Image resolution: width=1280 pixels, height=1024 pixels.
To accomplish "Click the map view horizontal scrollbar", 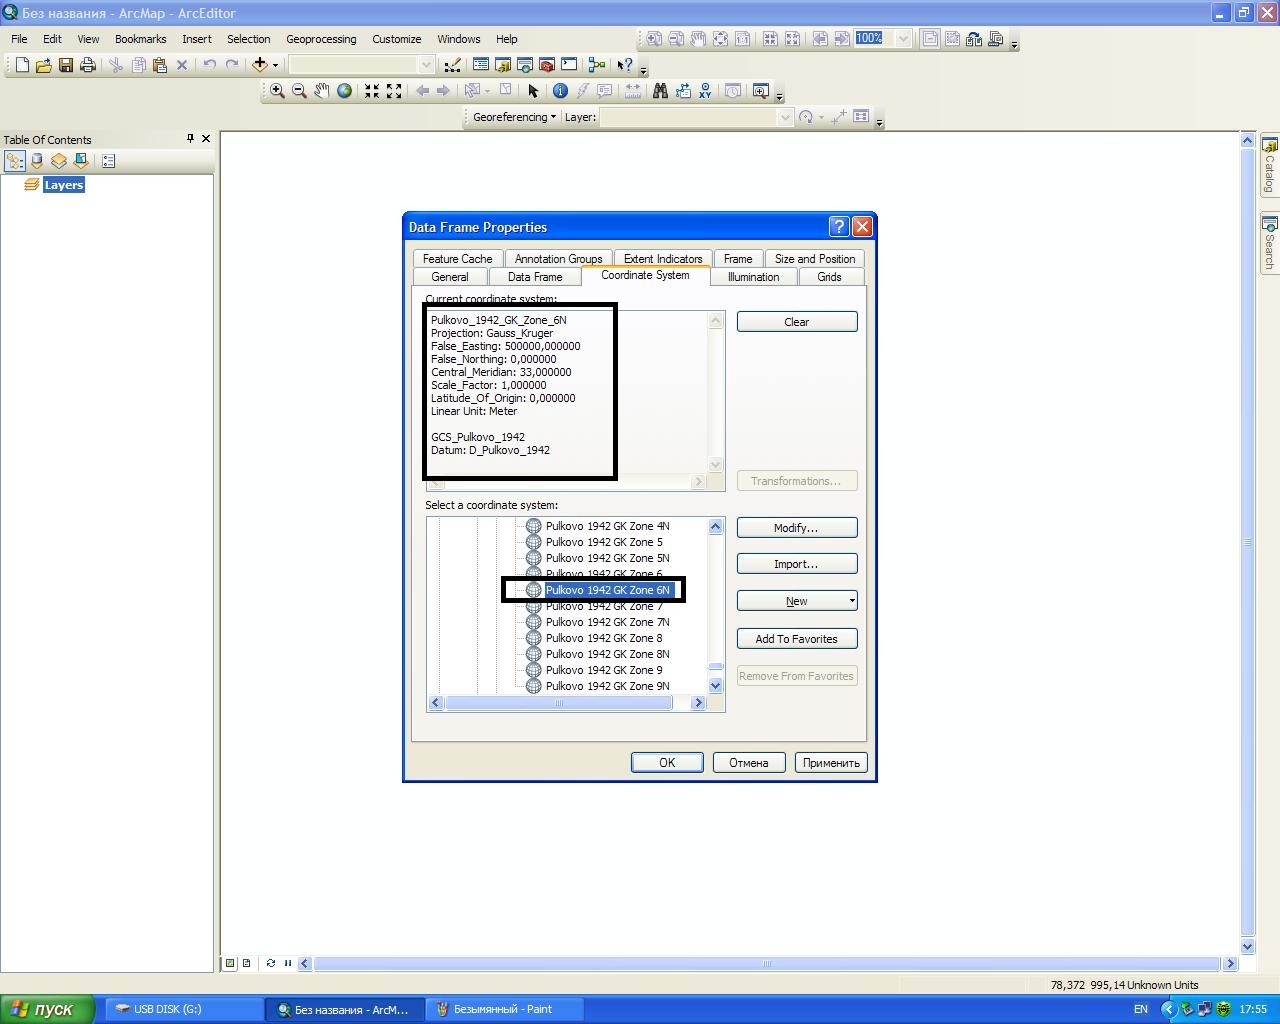I will coord(767,964).
